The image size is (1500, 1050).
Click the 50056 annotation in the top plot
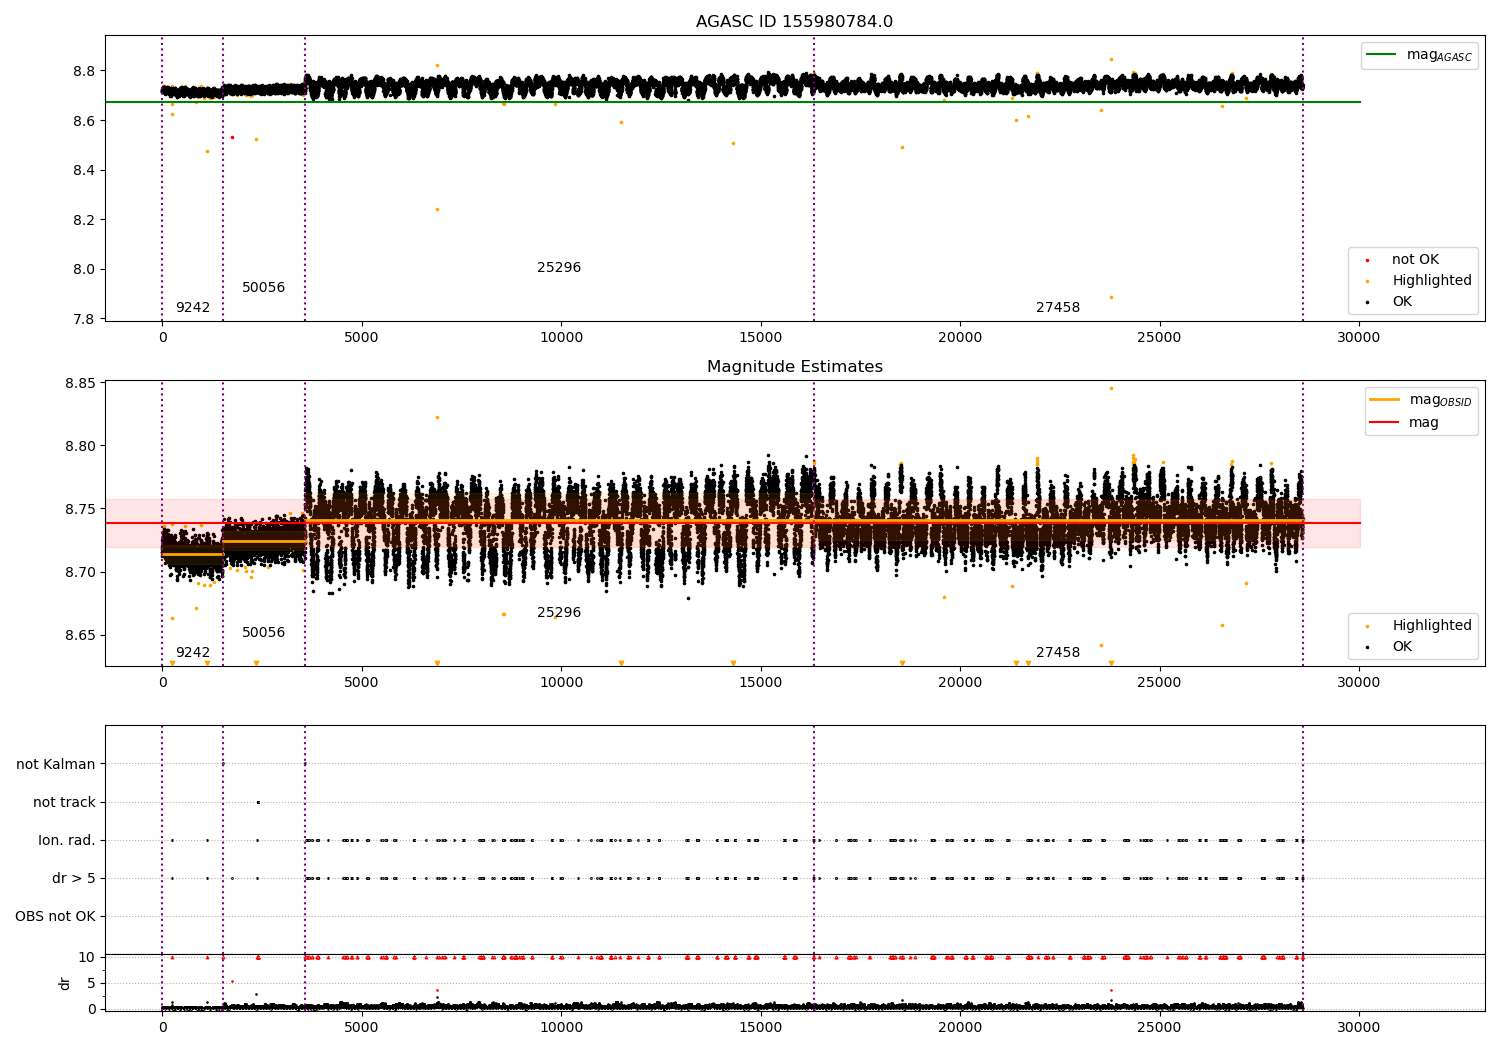coord(264,288)
